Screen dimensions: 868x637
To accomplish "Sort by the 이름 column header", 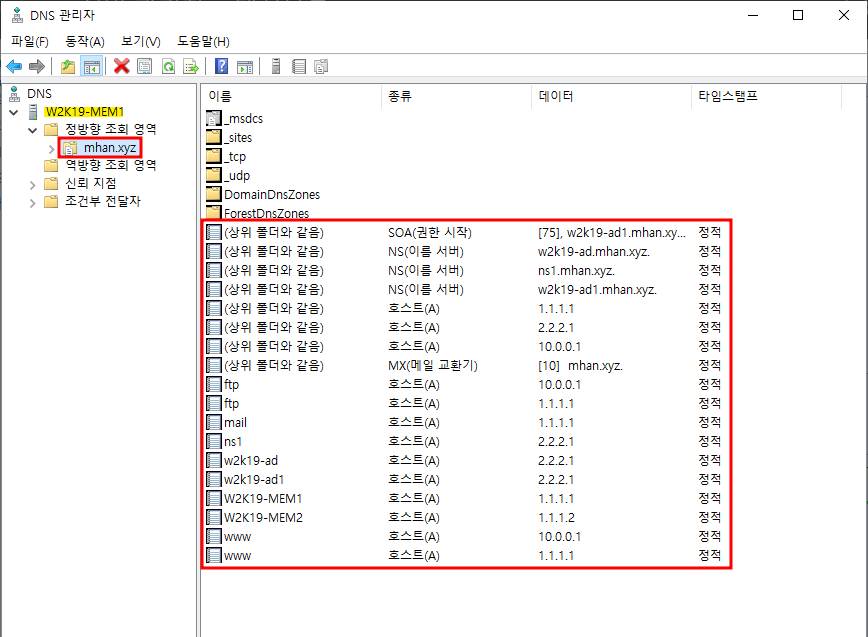I will point(291,96).
